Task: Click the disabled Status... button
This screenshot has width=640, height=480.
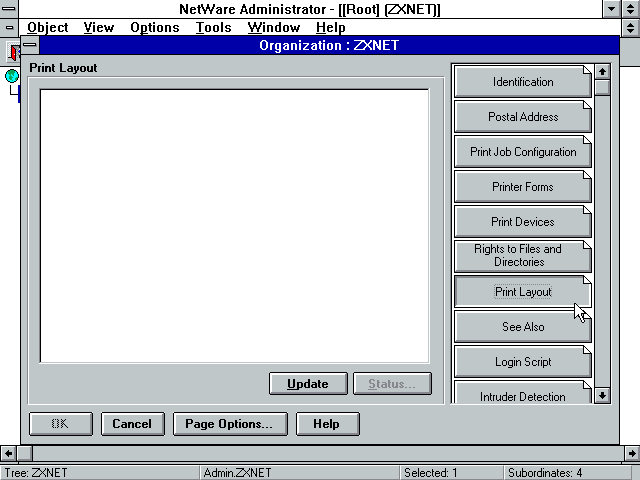Action: tap(392, 384)
